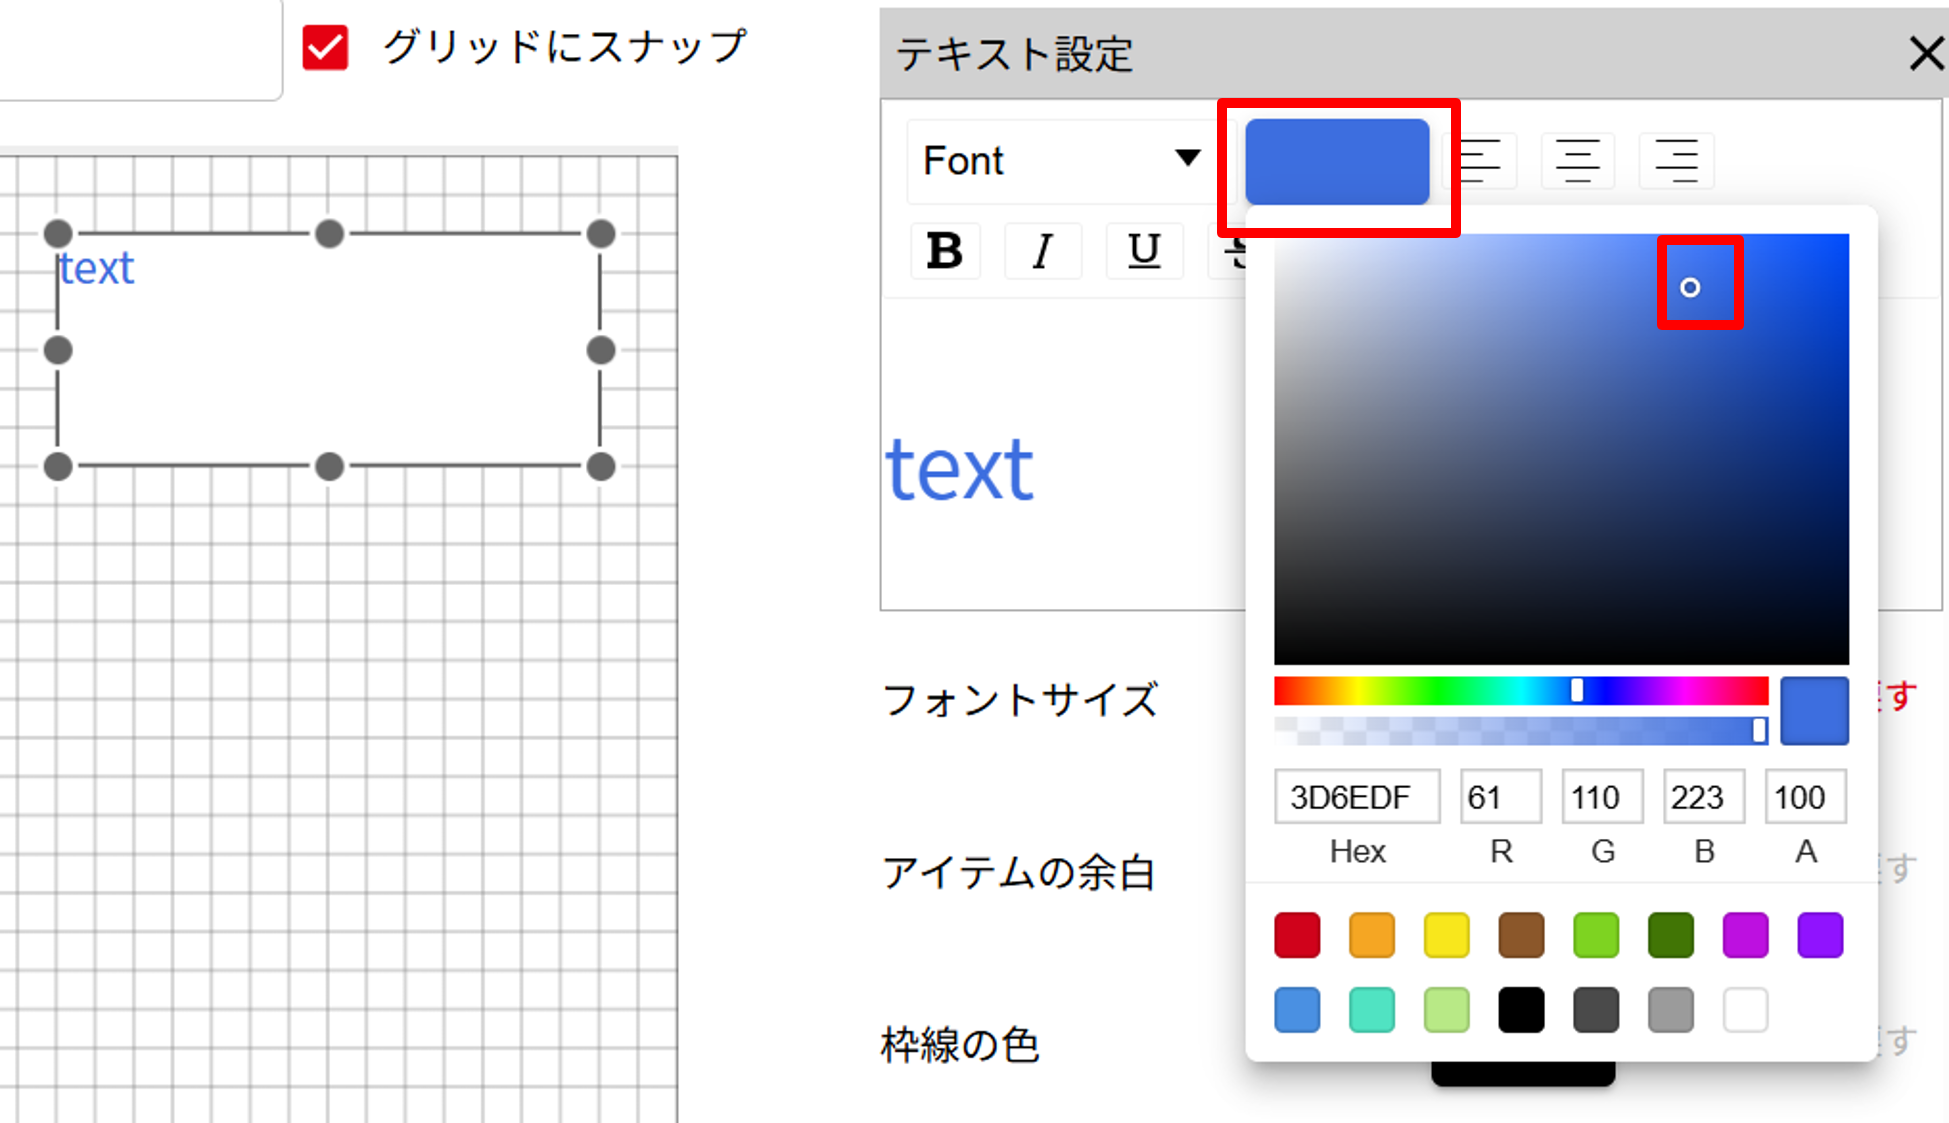This screenshot has width=1949, height=1123.
Task: Toggle bold formatting button
Action: click(x=944, y=250)
